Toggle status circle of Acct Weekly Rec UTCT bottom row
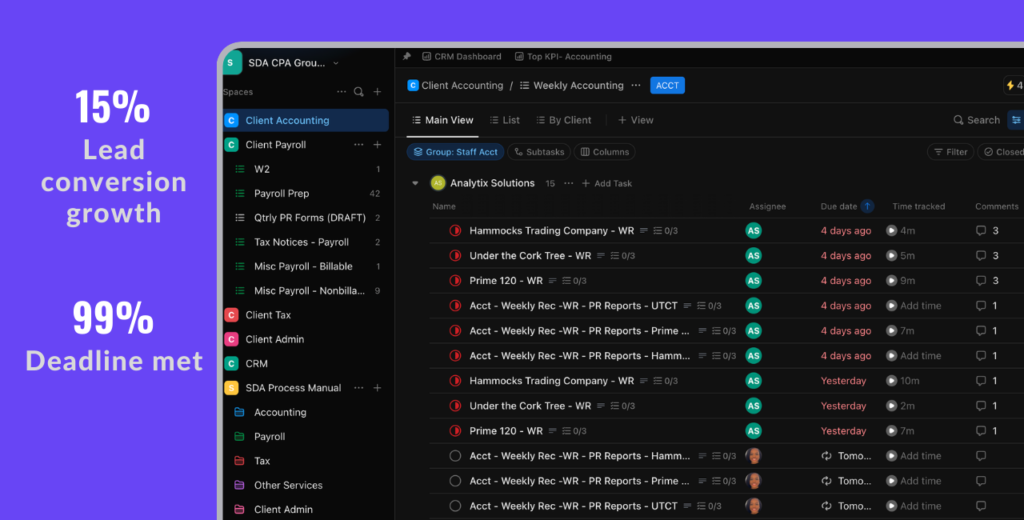Image resolution: width=1024 pixels, height=520 pixels. click(455, 506)
